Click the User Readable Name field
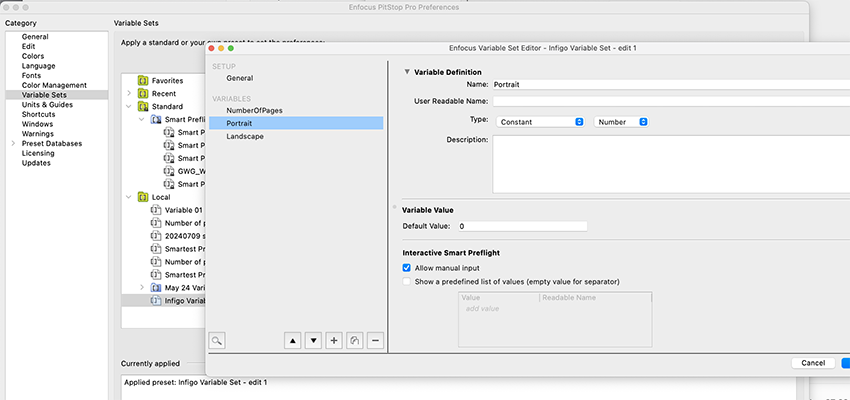The image size is (850, 400). (671, 101)
